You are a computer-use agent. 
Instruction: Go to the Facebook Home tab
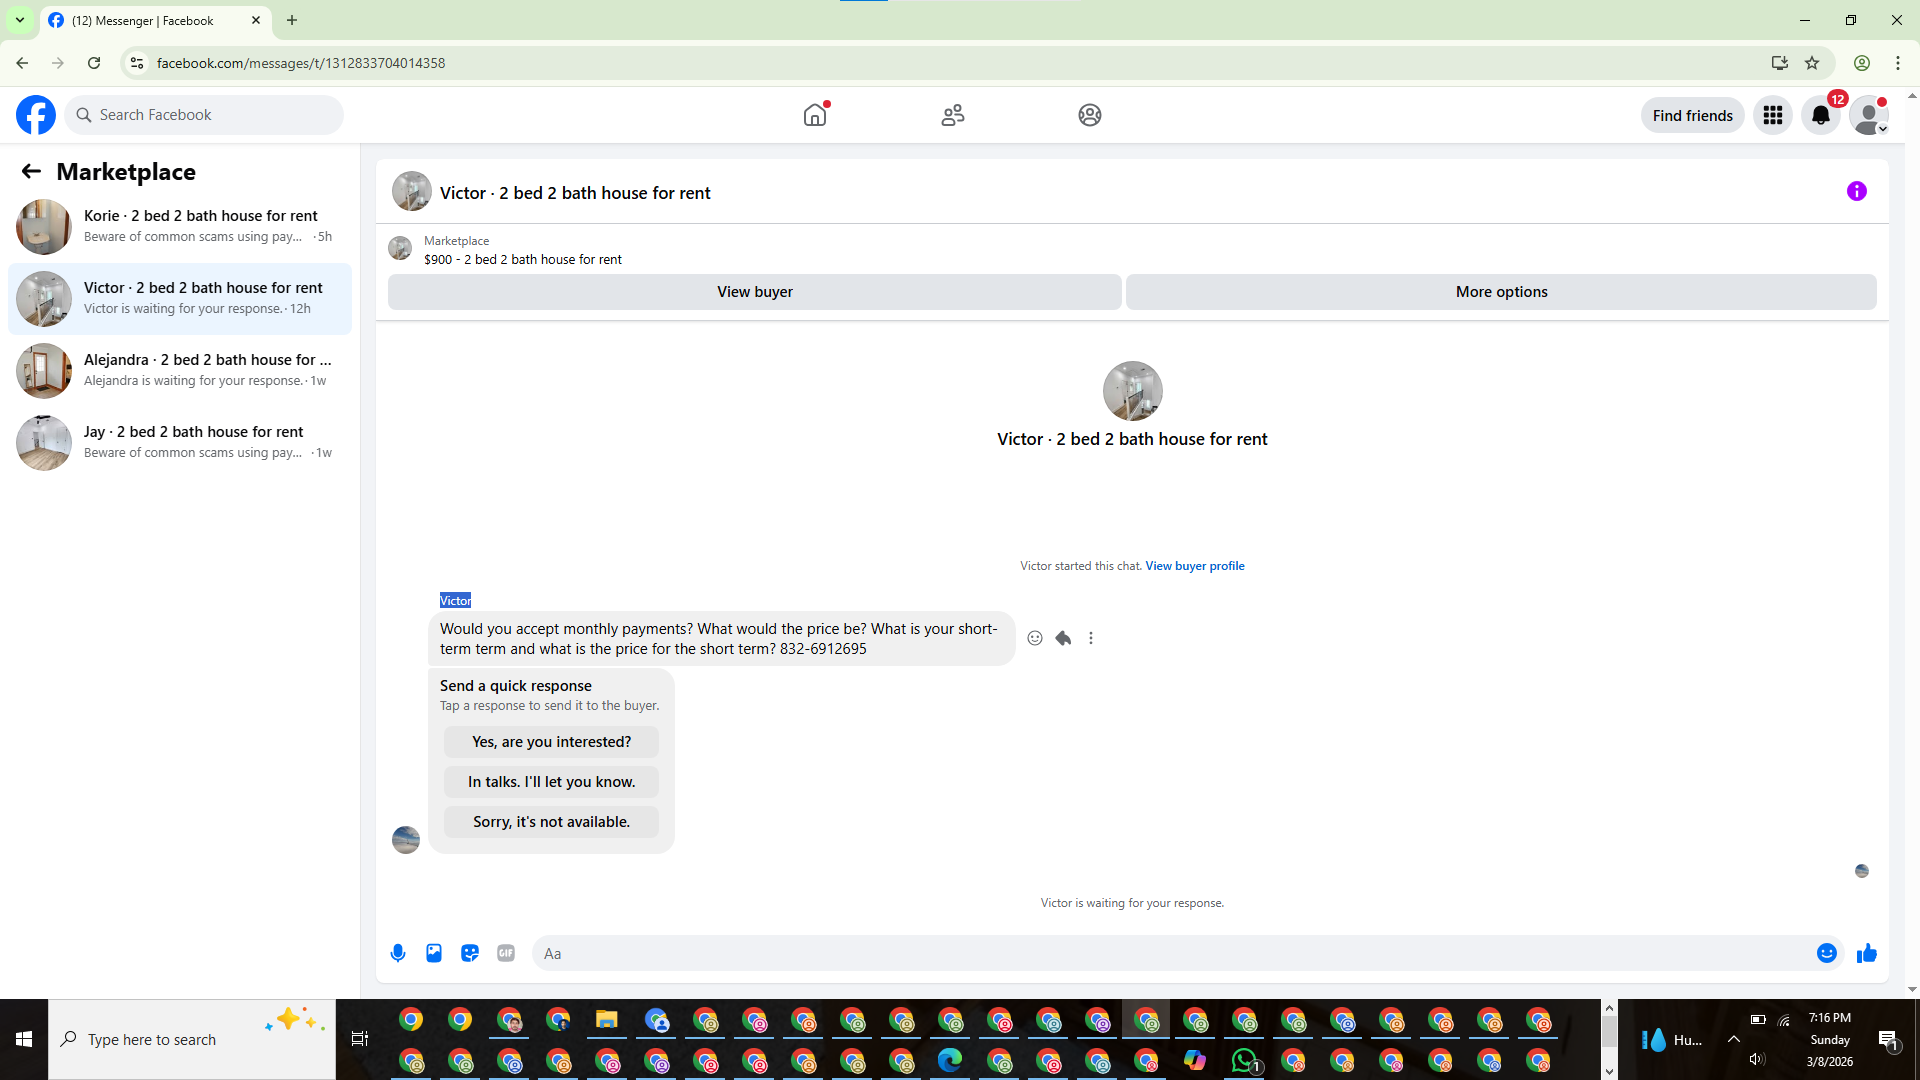click(815, 115)
